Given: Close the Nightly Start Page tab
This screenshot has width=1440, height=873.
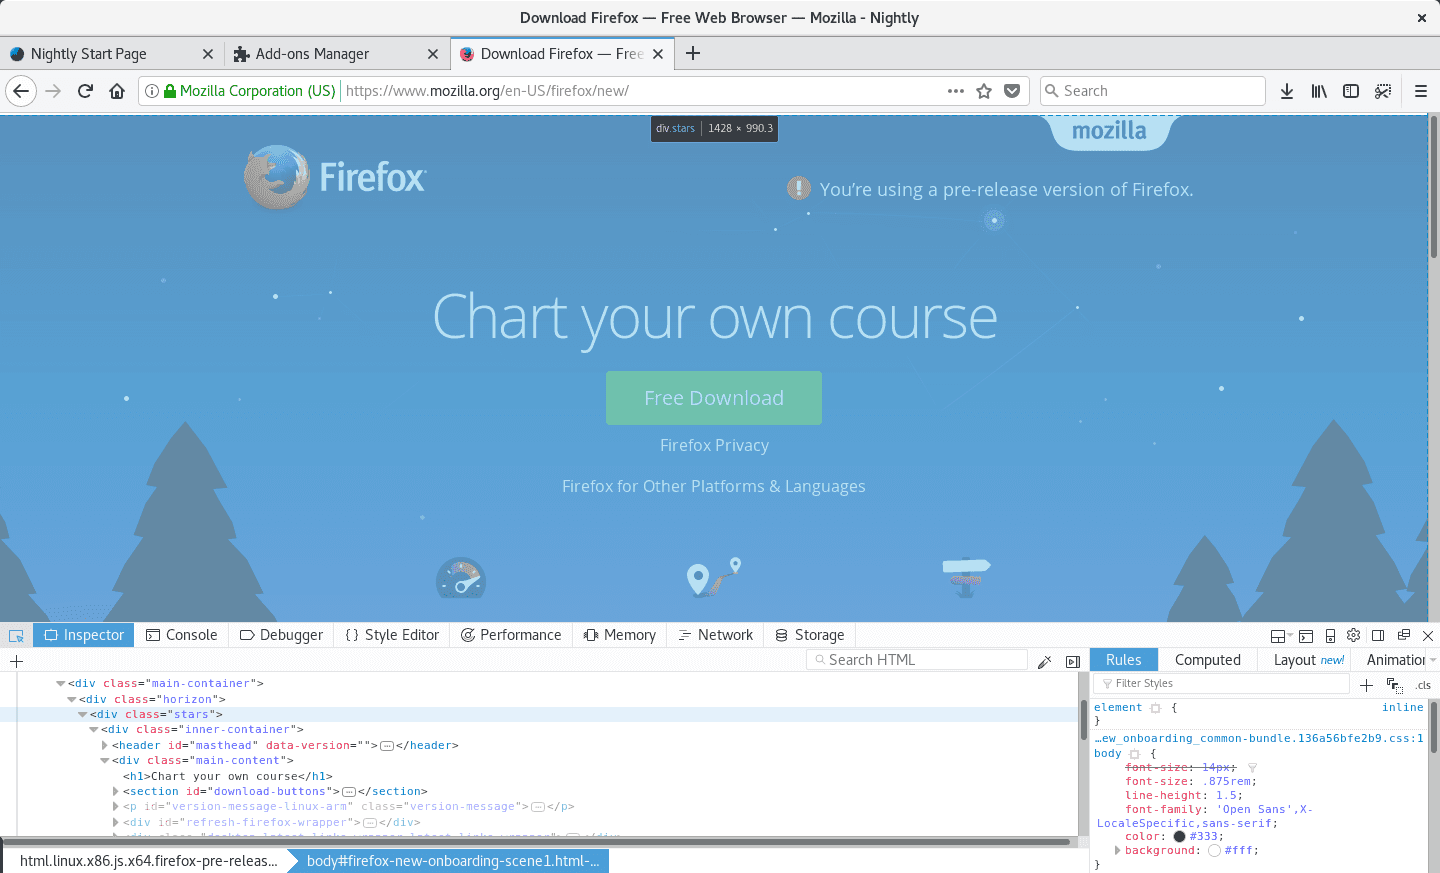Looking at the screenshot, I should (x=208, y=54).
